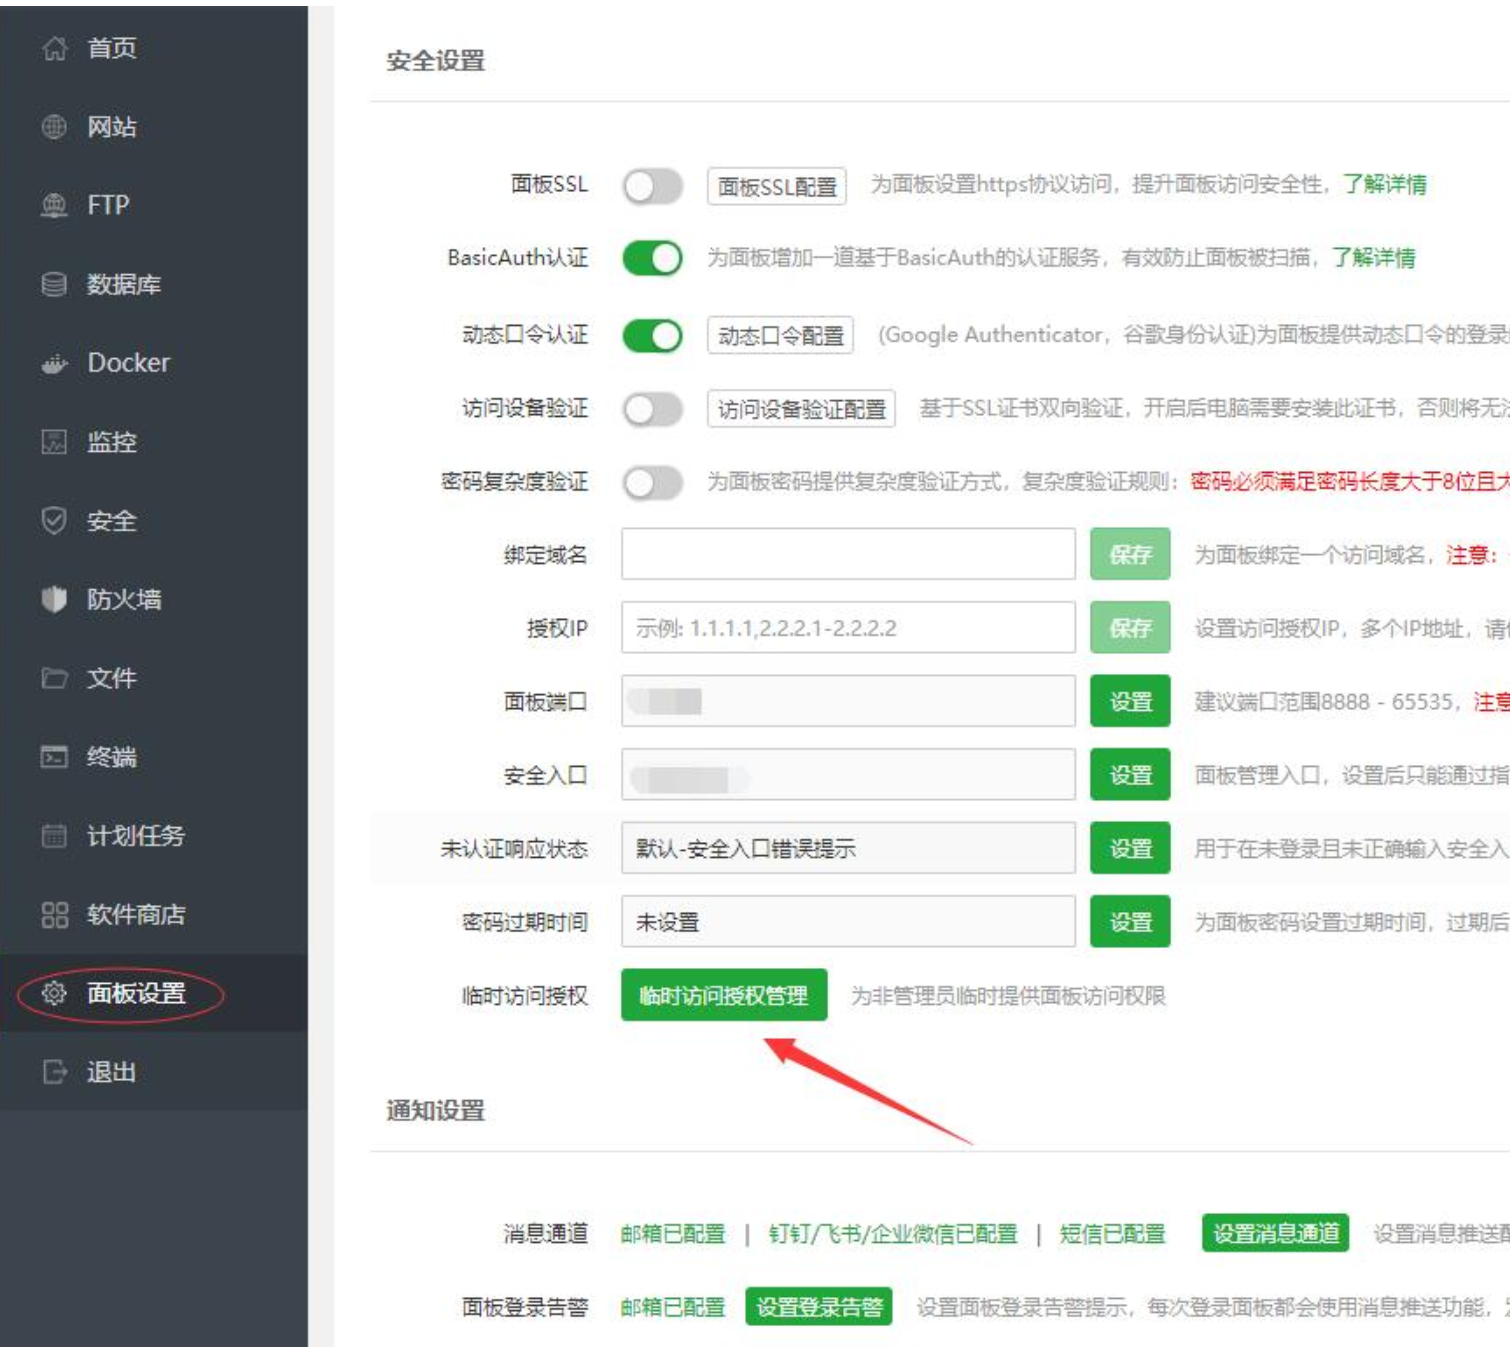Click the firewall icon for 防火墙

[54, 599]
